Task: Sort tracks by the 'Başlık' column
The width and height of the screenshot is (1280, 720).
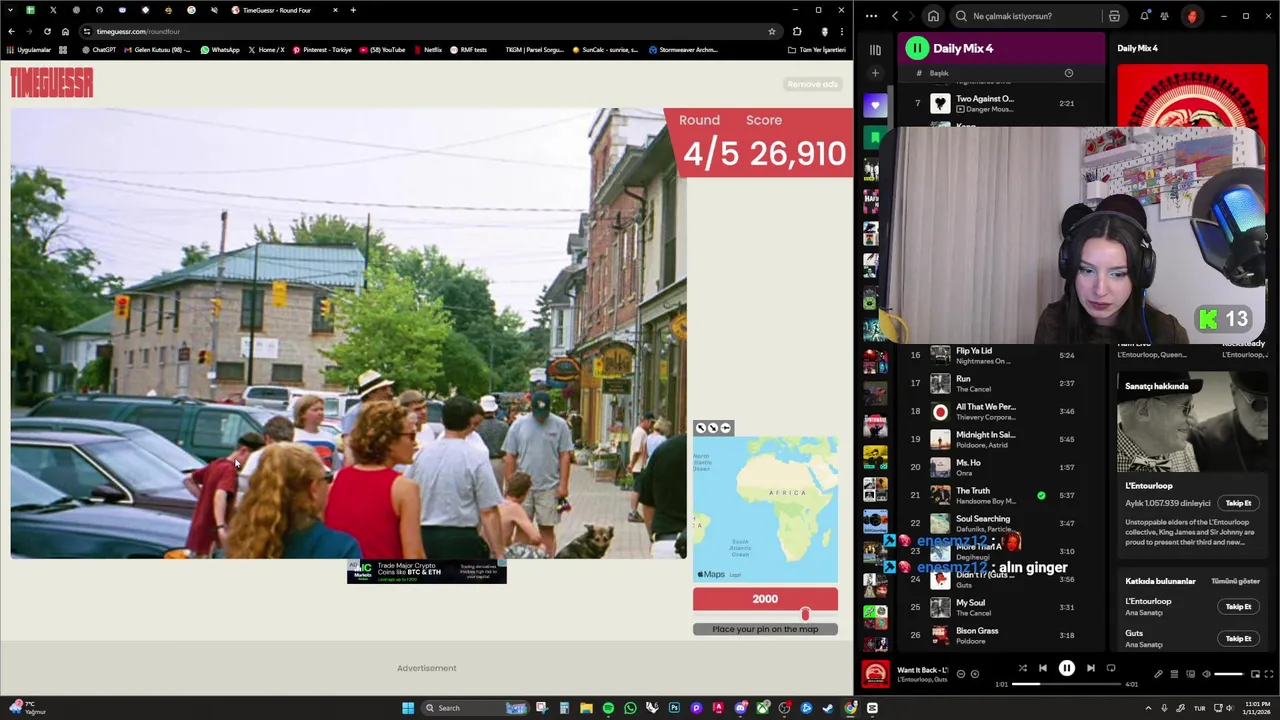Action: pos(939,73)
